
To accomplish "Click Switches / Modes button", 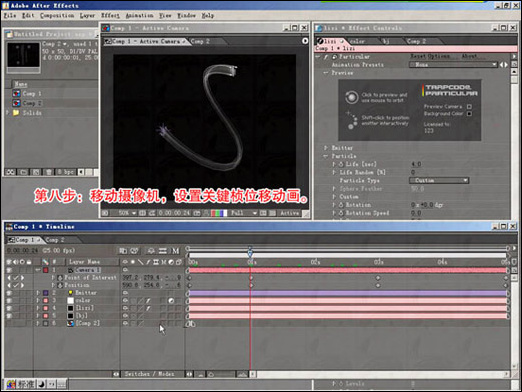I will 149,374.
